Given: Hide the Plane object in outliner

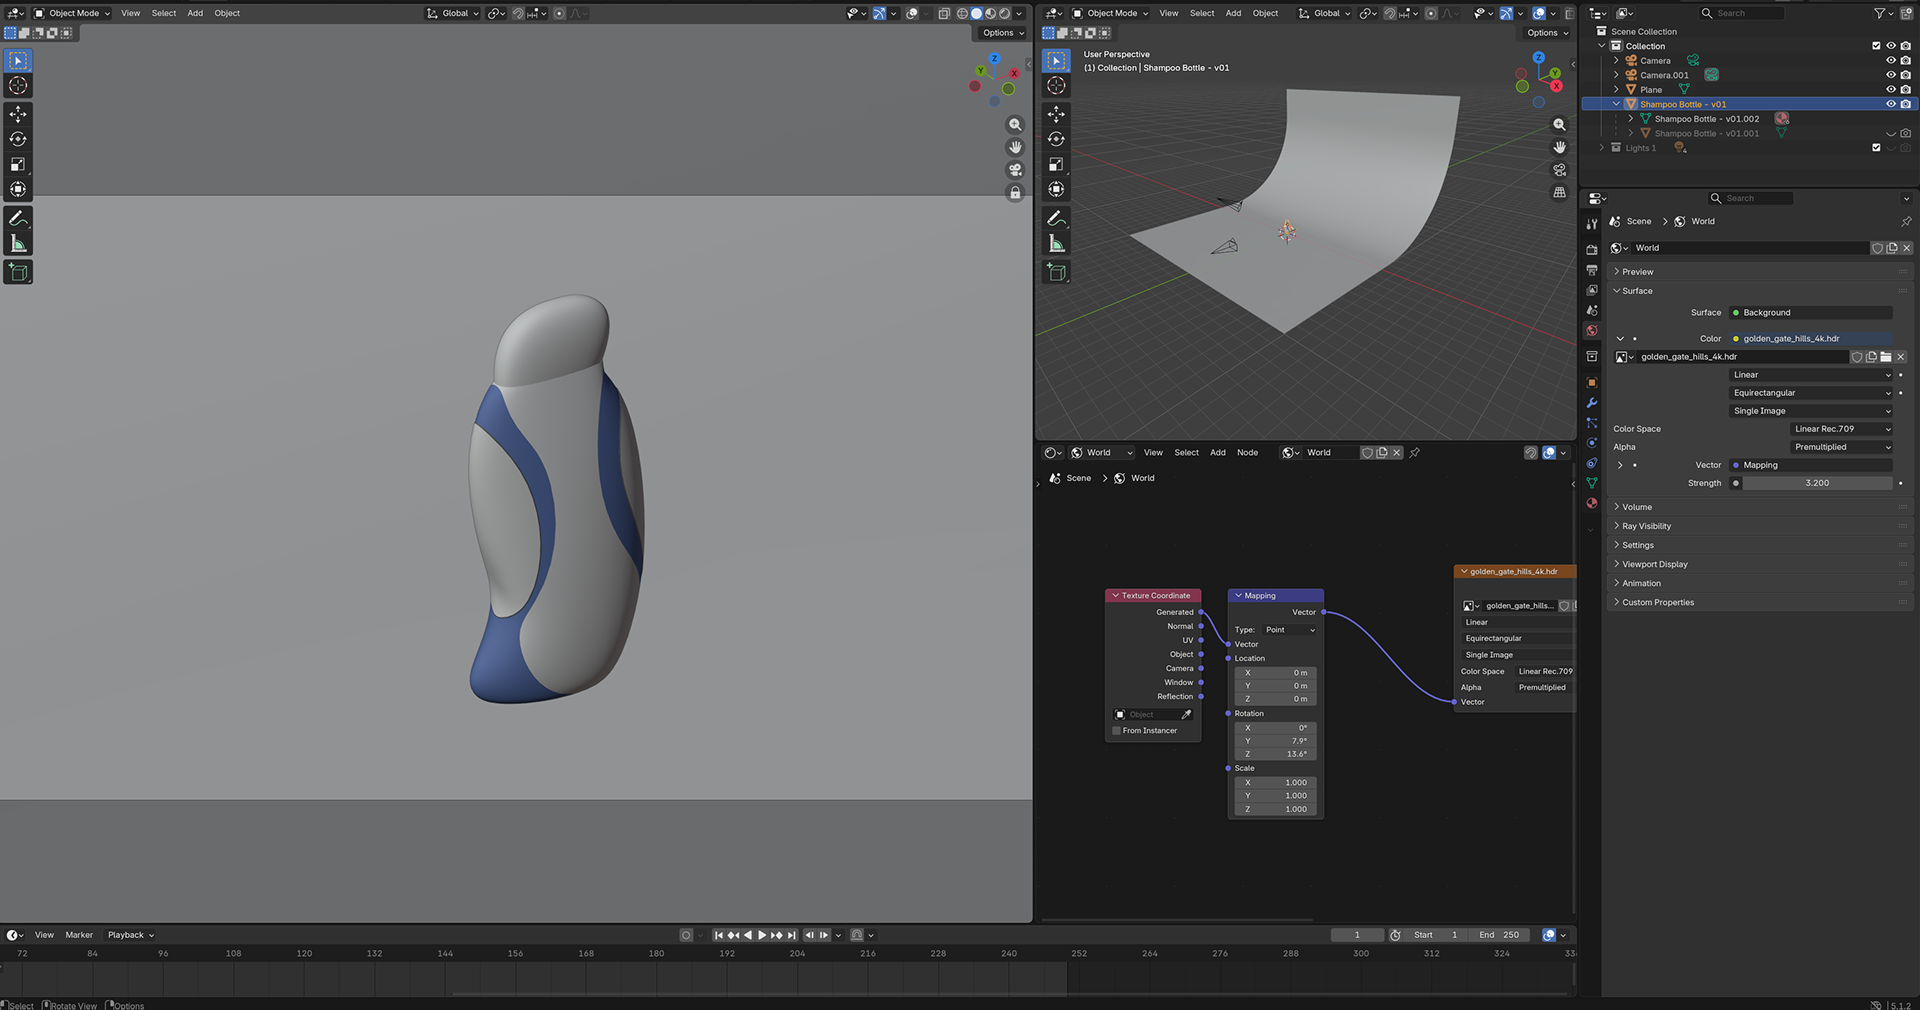Looking at the screenshot, I should [1891, 89].
